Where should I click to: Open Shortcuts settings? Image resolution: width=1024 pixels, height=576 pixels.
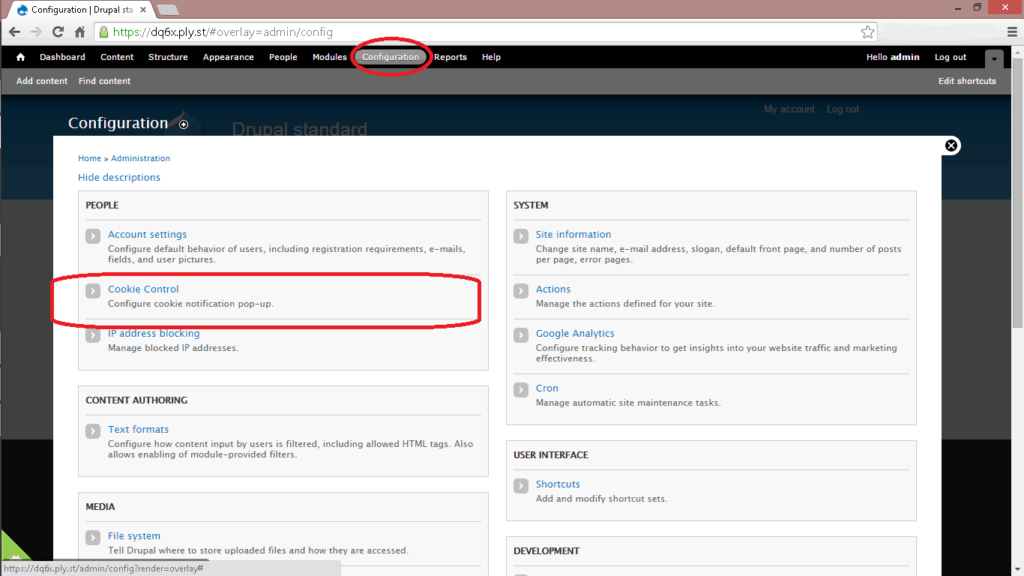coord(558,484)
